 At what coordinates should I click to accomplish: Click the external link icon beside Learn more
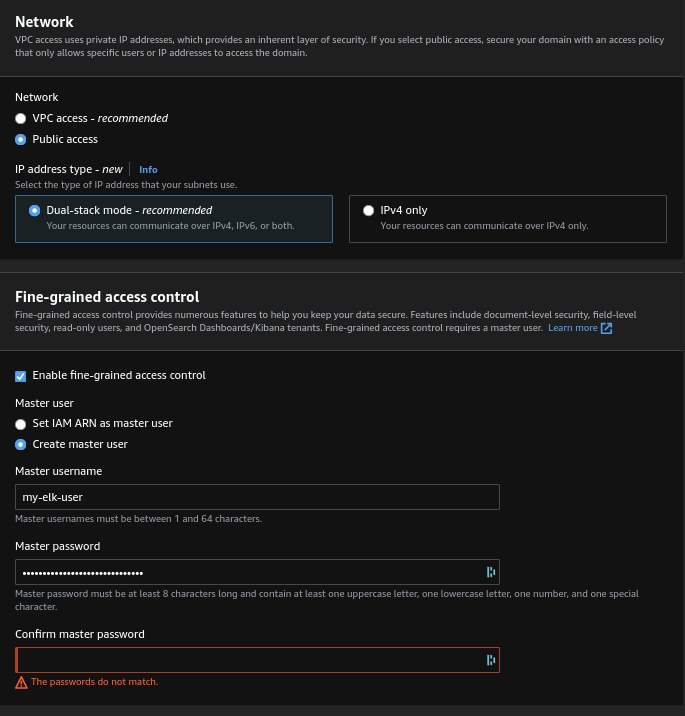point(606,328)
